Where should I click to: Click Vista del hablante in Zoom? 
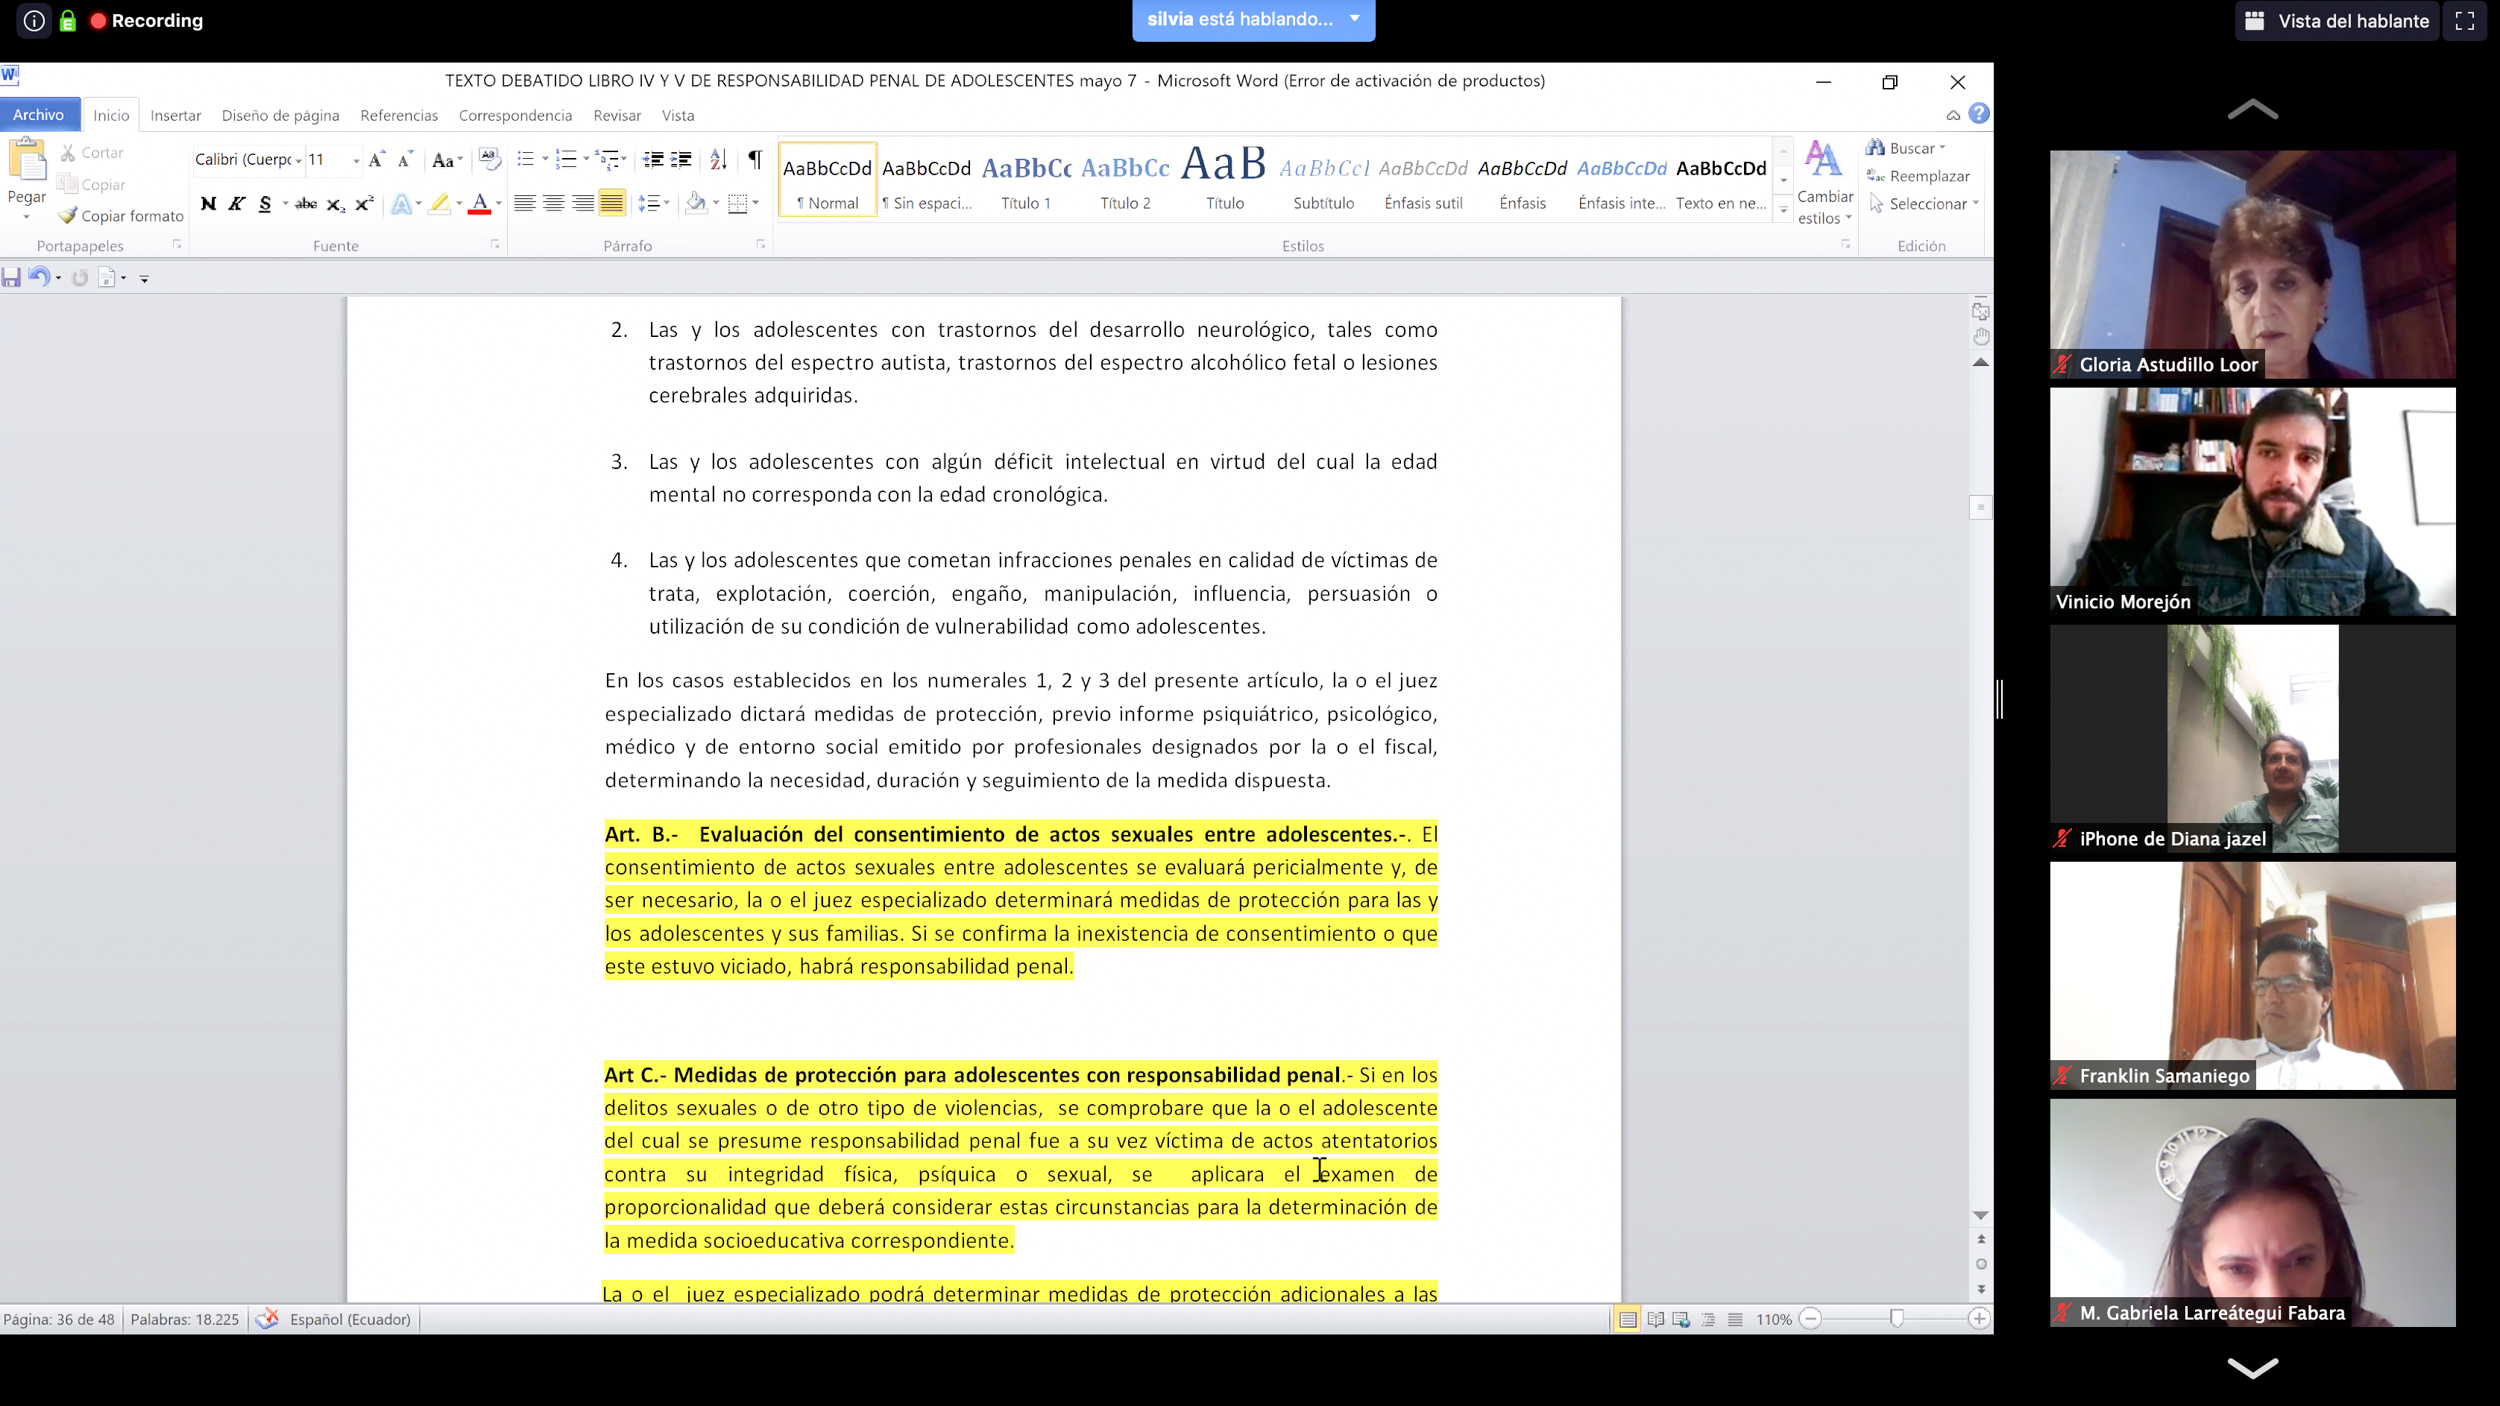(2336, 21)
